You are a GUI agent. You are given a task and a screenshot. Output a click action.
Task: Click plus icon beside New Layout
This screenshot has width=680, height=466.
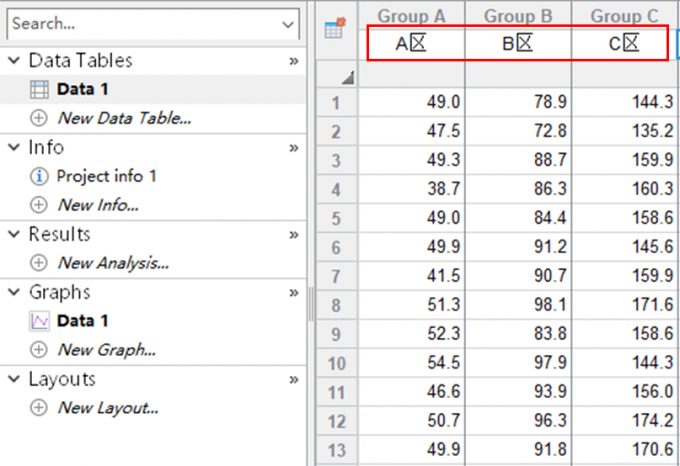point(40,408)
